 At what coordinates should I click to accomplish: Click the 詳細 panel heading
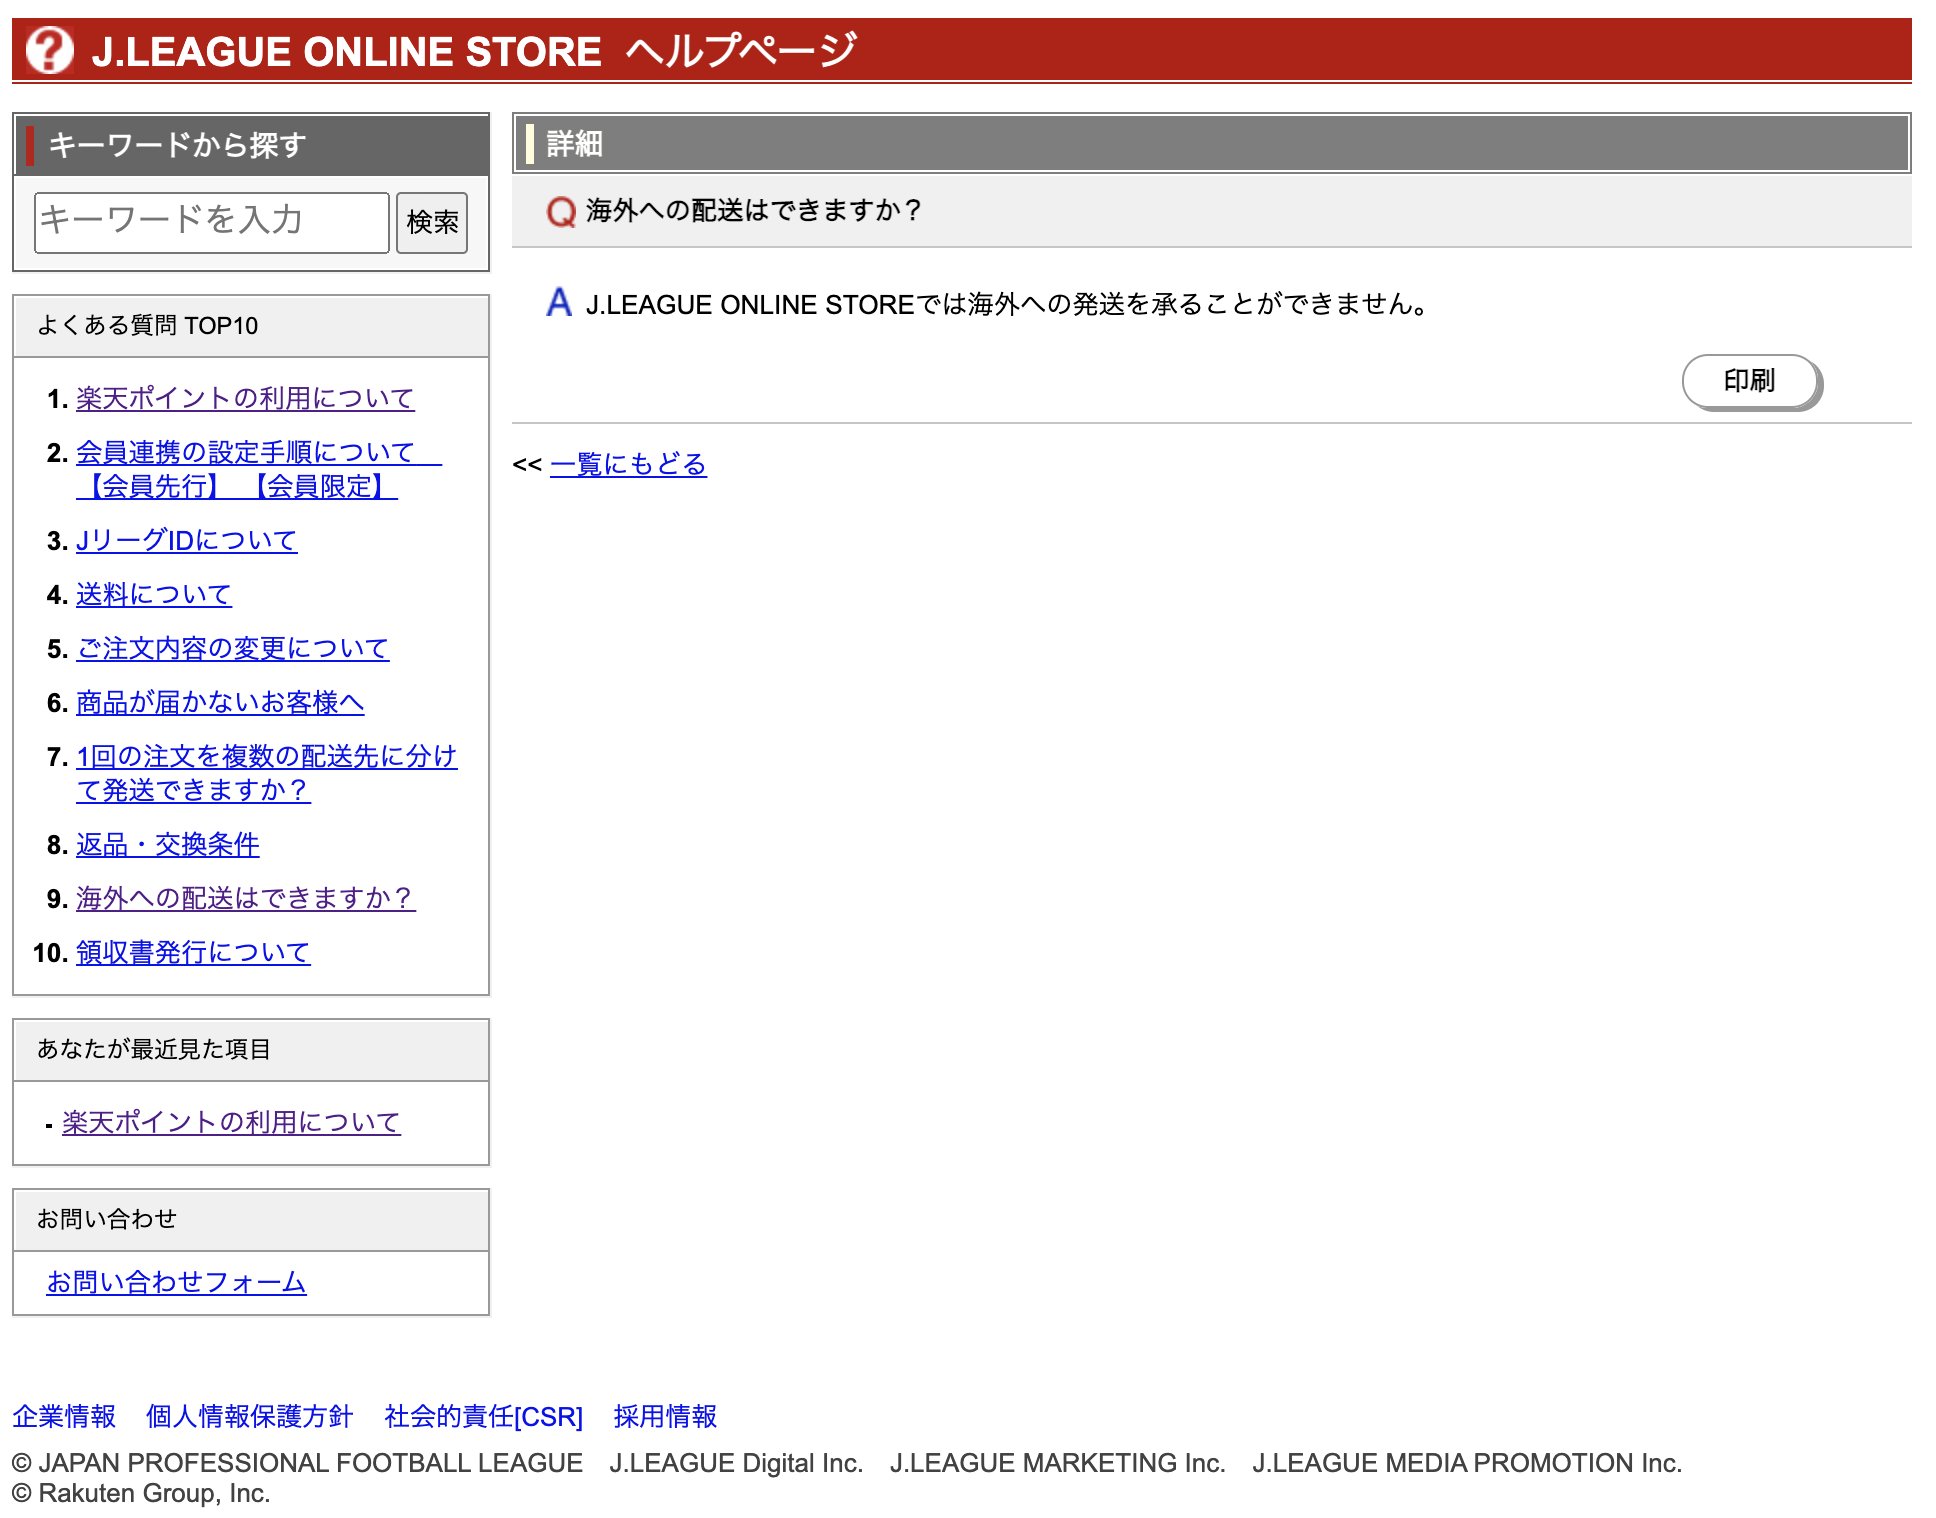point(574,144)
